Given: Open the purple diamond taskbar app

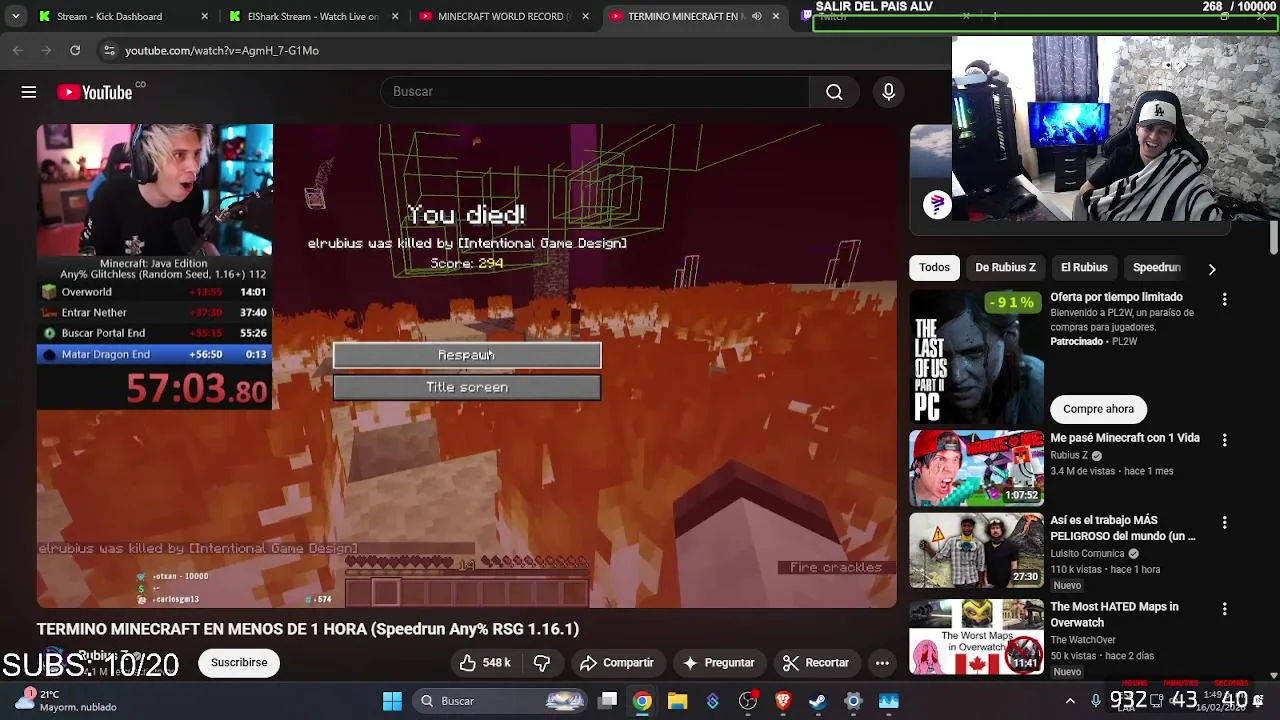Looking at the screenshot, I should point(712,701).
